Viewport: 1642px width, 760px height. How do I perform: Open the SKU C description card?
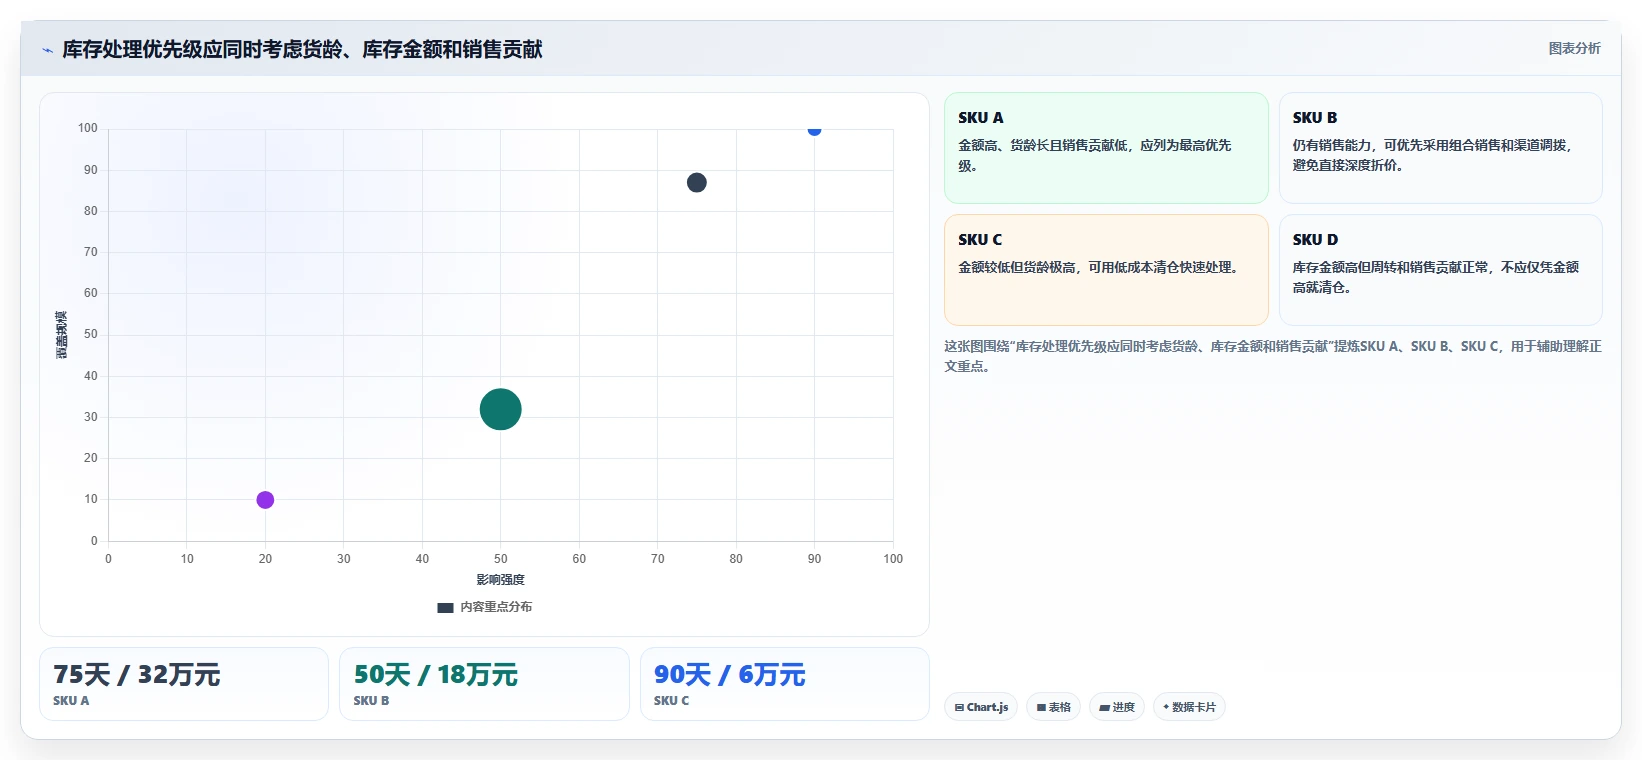point(1106,270)
